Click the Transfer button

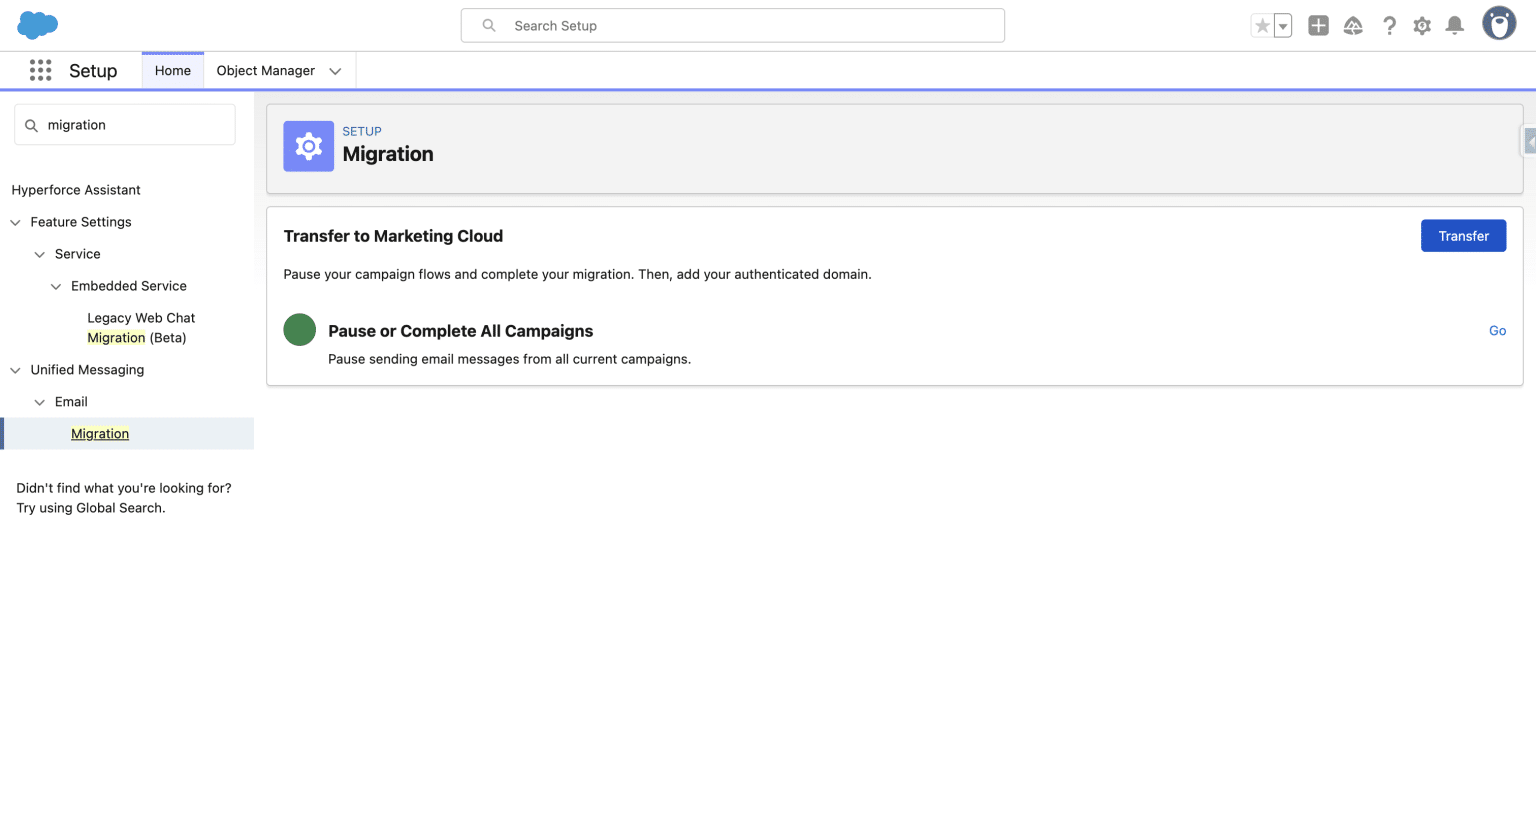pos(1463,236)
